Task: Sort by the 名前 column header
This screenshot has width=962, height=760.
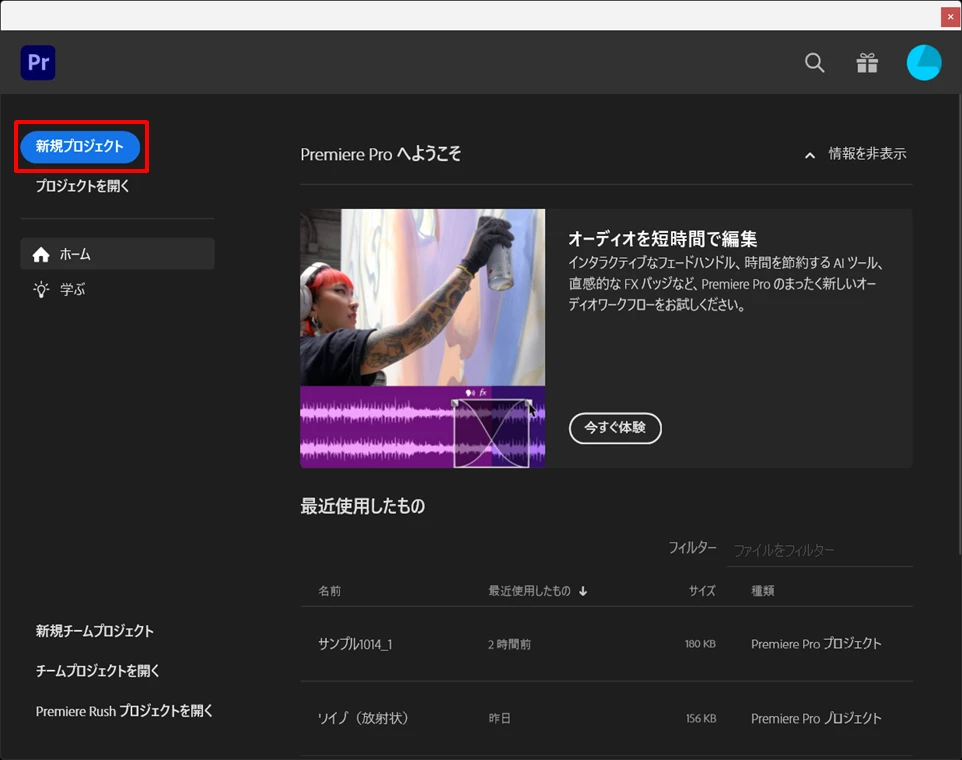Action: [329, 591]
